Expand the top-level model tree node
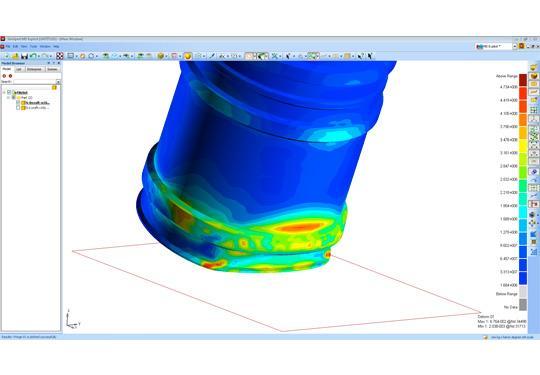The height and width of the screenshot is (375, 540). point(4,92)
